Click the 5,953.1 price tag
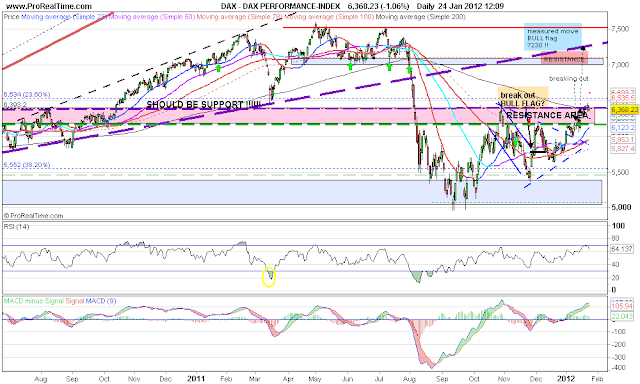The height and width of the screenshot is (384, 640). point(623,140)
